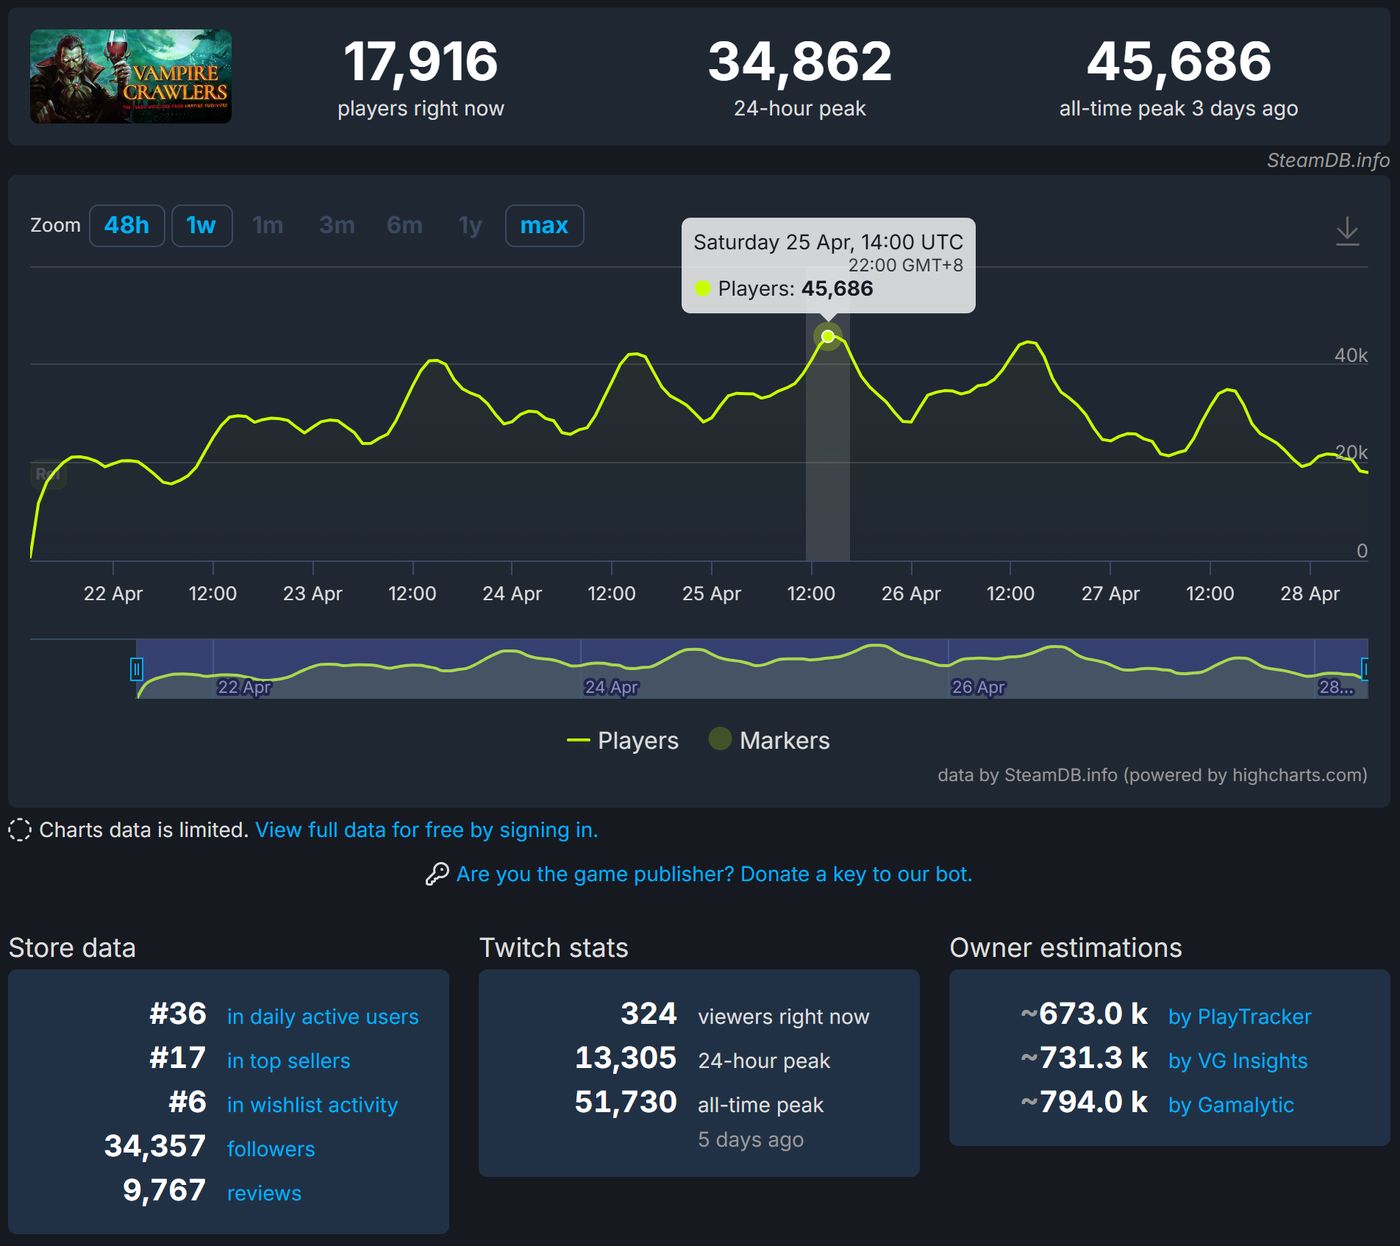Image resolution: width=1400 pixels, height=1246 pixels.
Task: Open the 'by PlayTracker' estimation link
Action: tap(1240, 1017)
